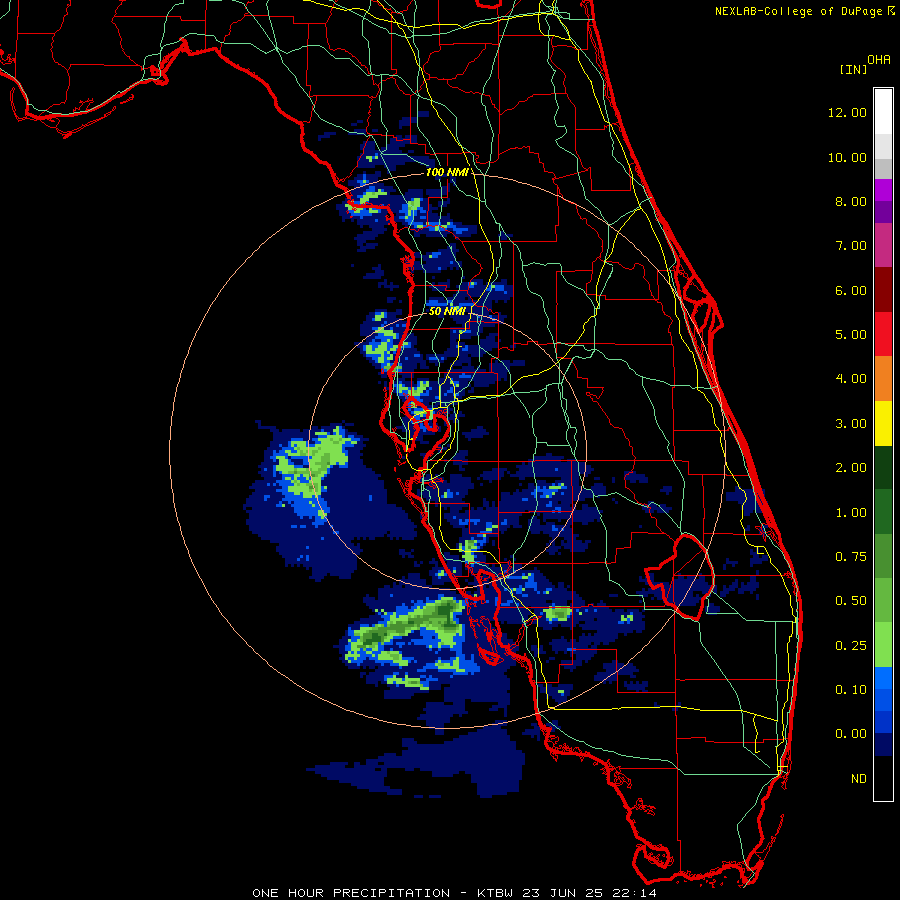This screenshot has width=900, height=900.
Task: Click the white color swatch in legend
Action: tap(883, 112)
